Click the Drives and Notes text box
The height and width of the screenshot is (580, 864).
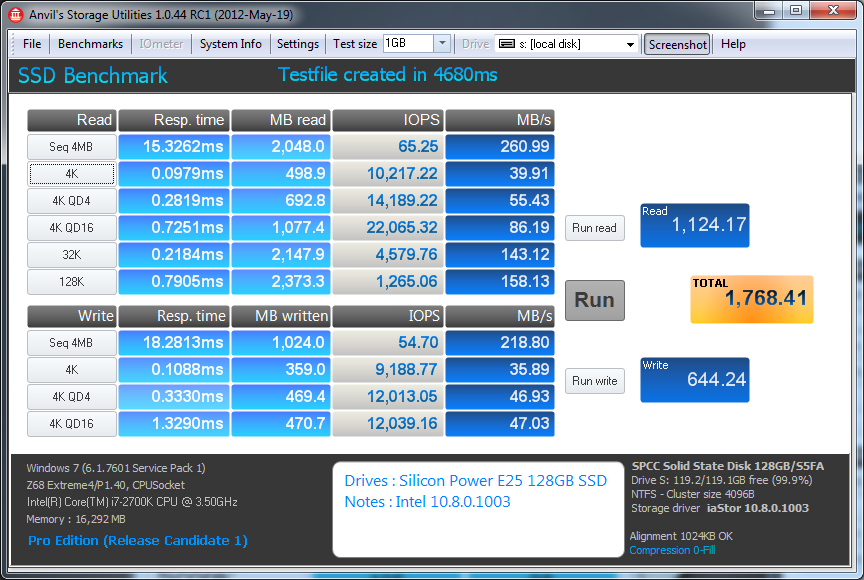(478, 509)
